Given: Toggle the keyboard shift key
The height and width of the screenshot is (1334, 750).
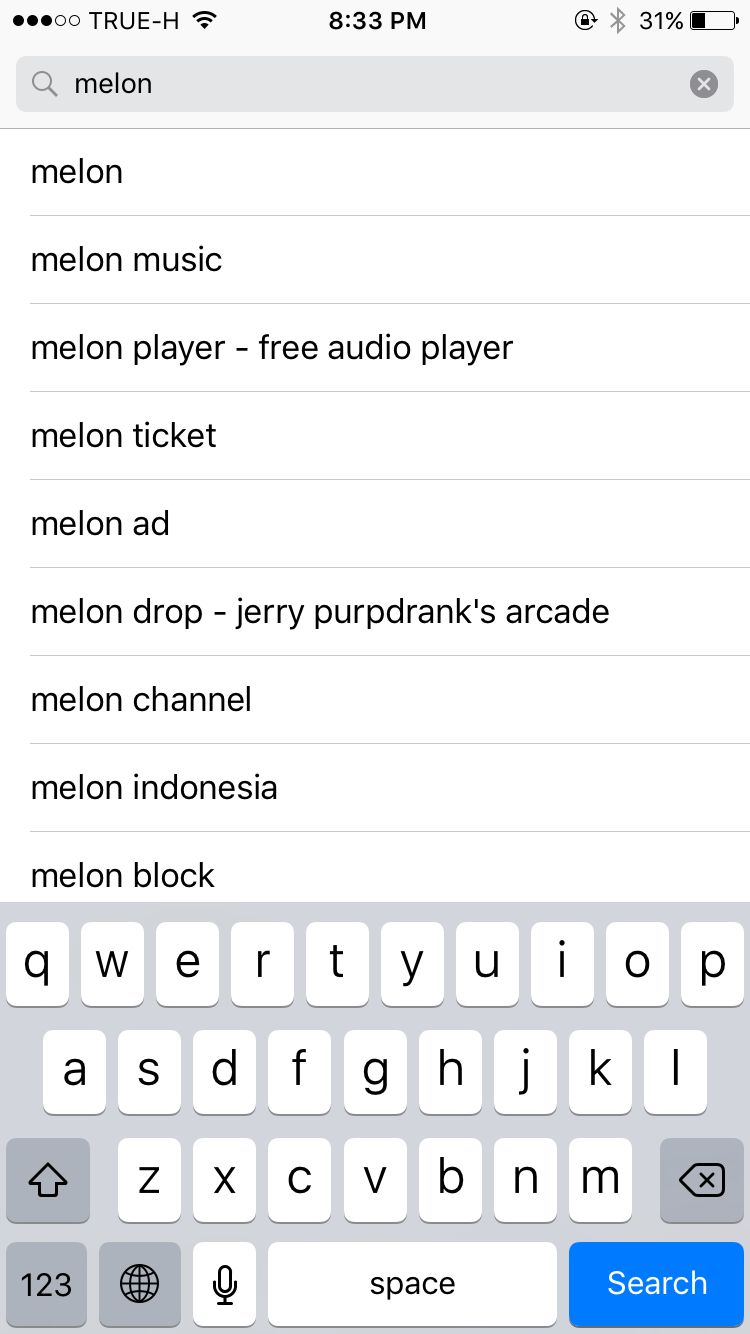Looking at the screenshot, I should [x=47, y=1181].
